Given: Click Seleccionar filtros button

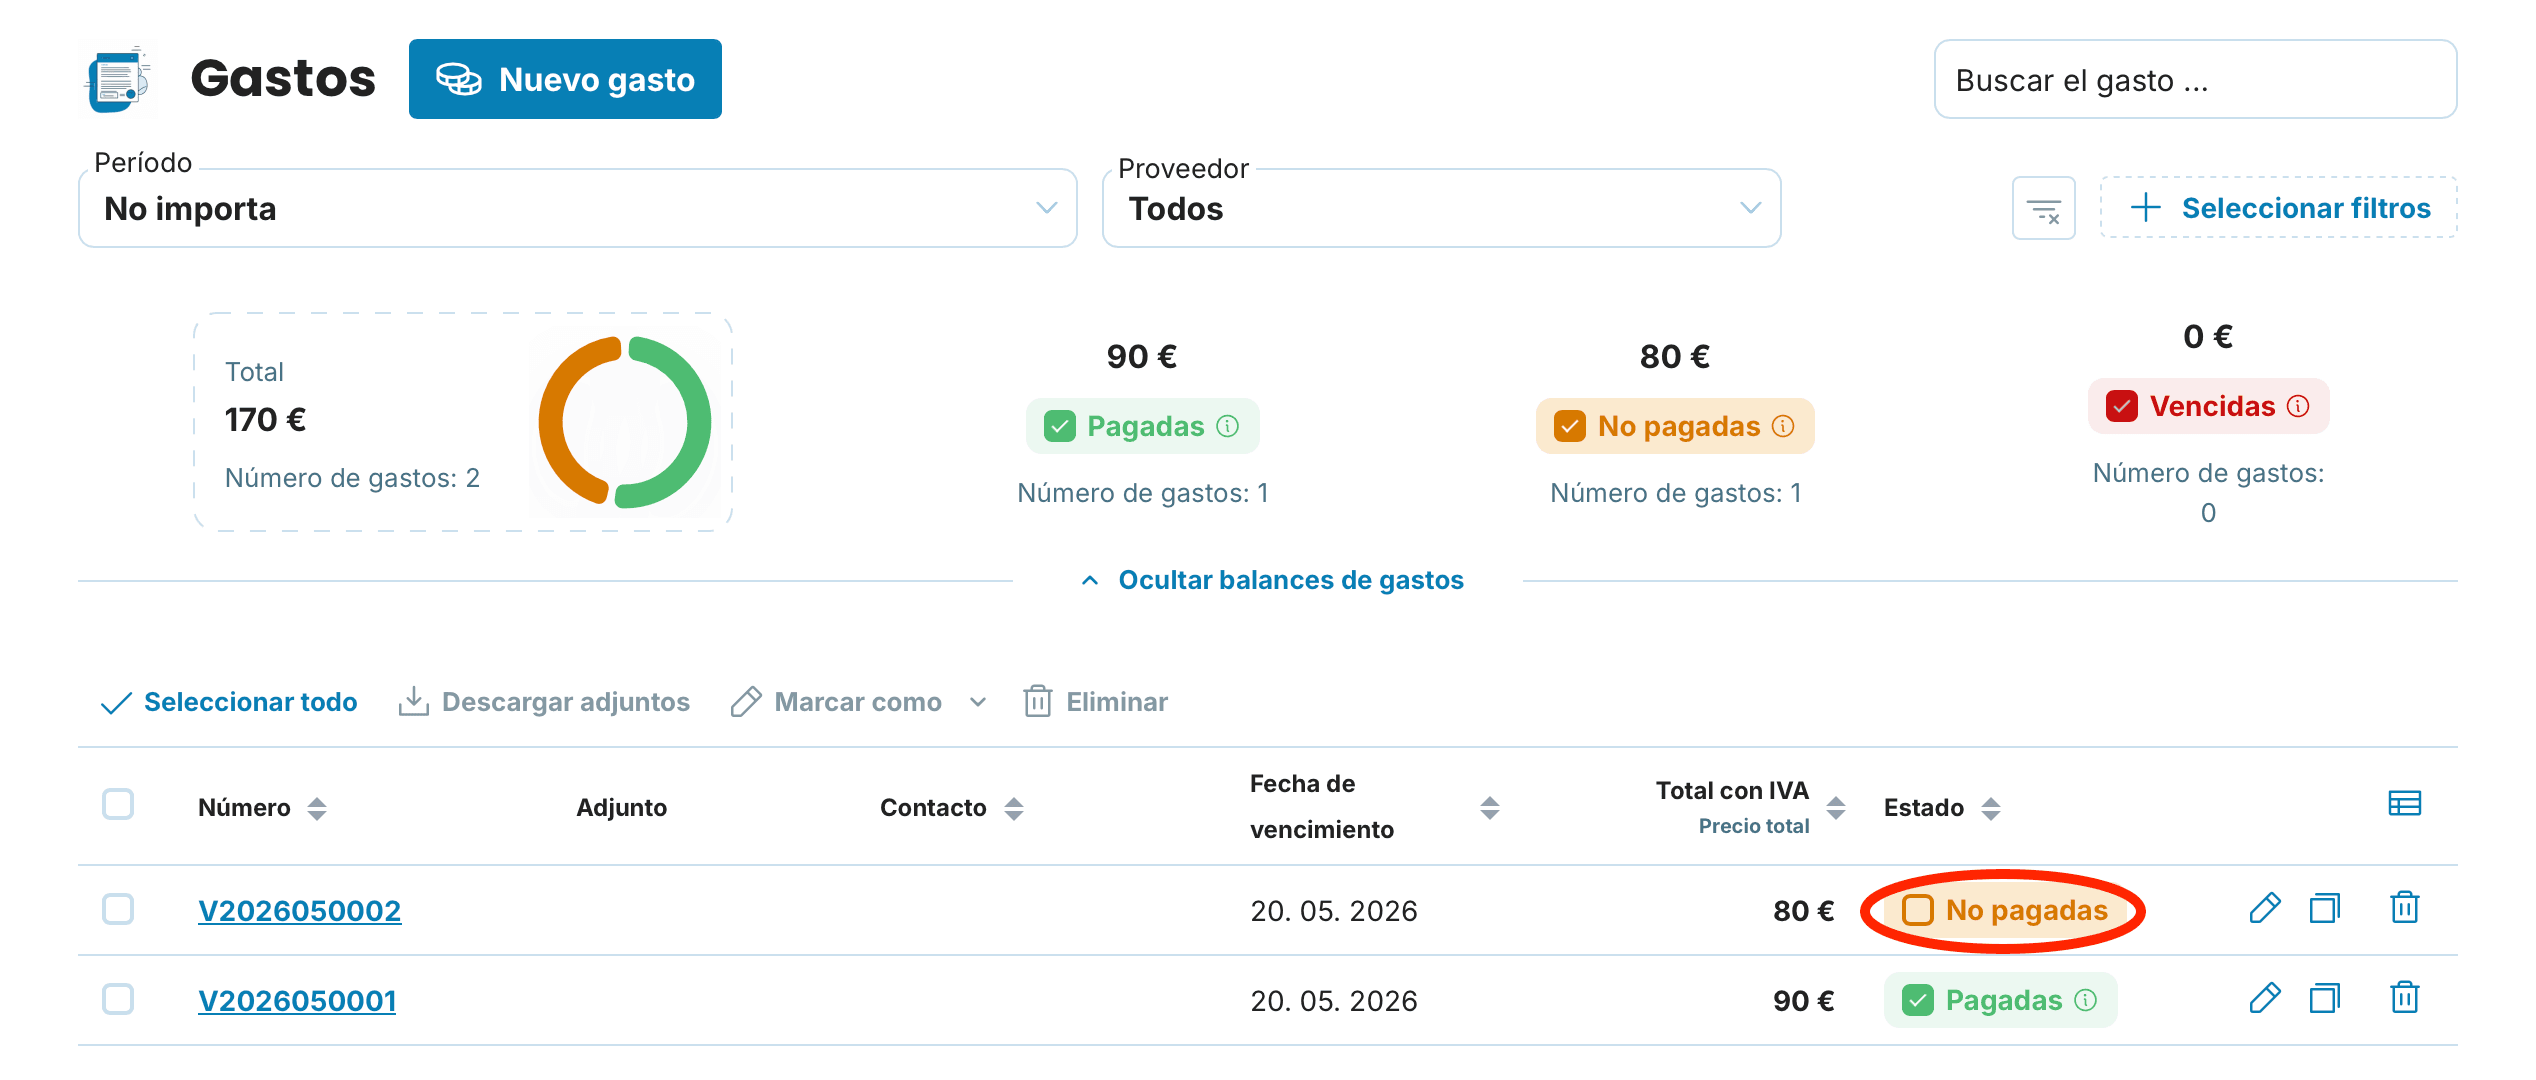Looking at the screenshot, I should tap(2279, 208).
